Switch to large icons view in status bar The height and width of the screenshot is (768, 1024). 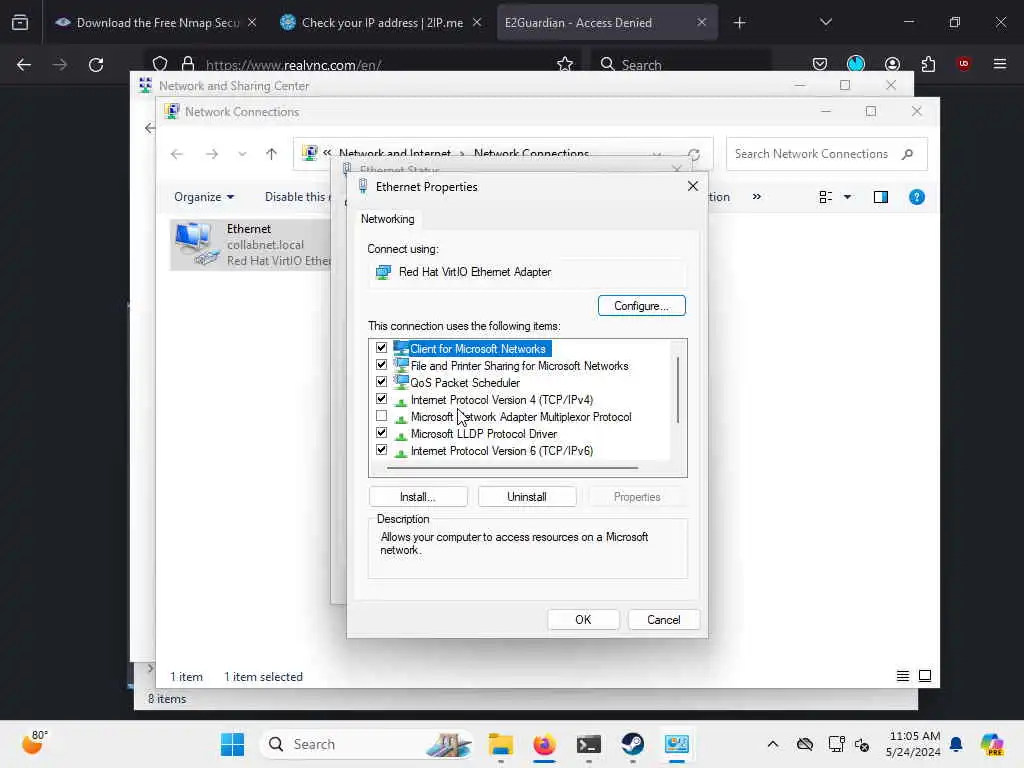point(925,676)
